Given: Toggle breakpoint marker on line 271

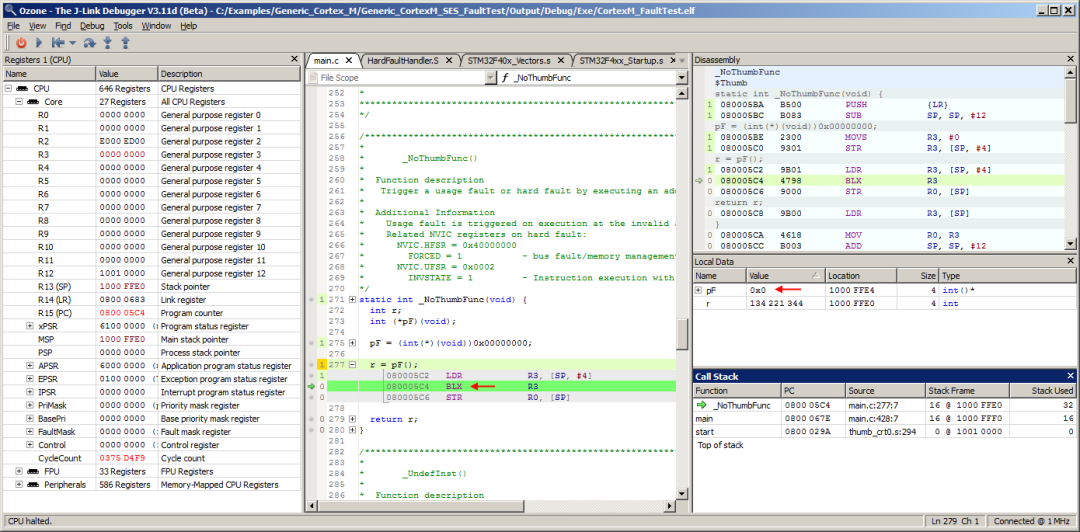Looking at the screenshot, I should (x=312, y=299).
